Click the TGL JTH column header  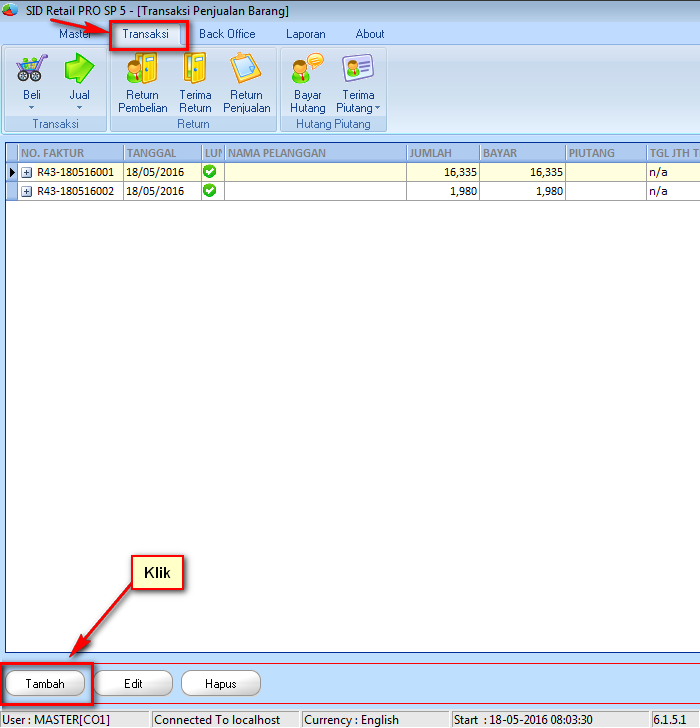[673, 153]
